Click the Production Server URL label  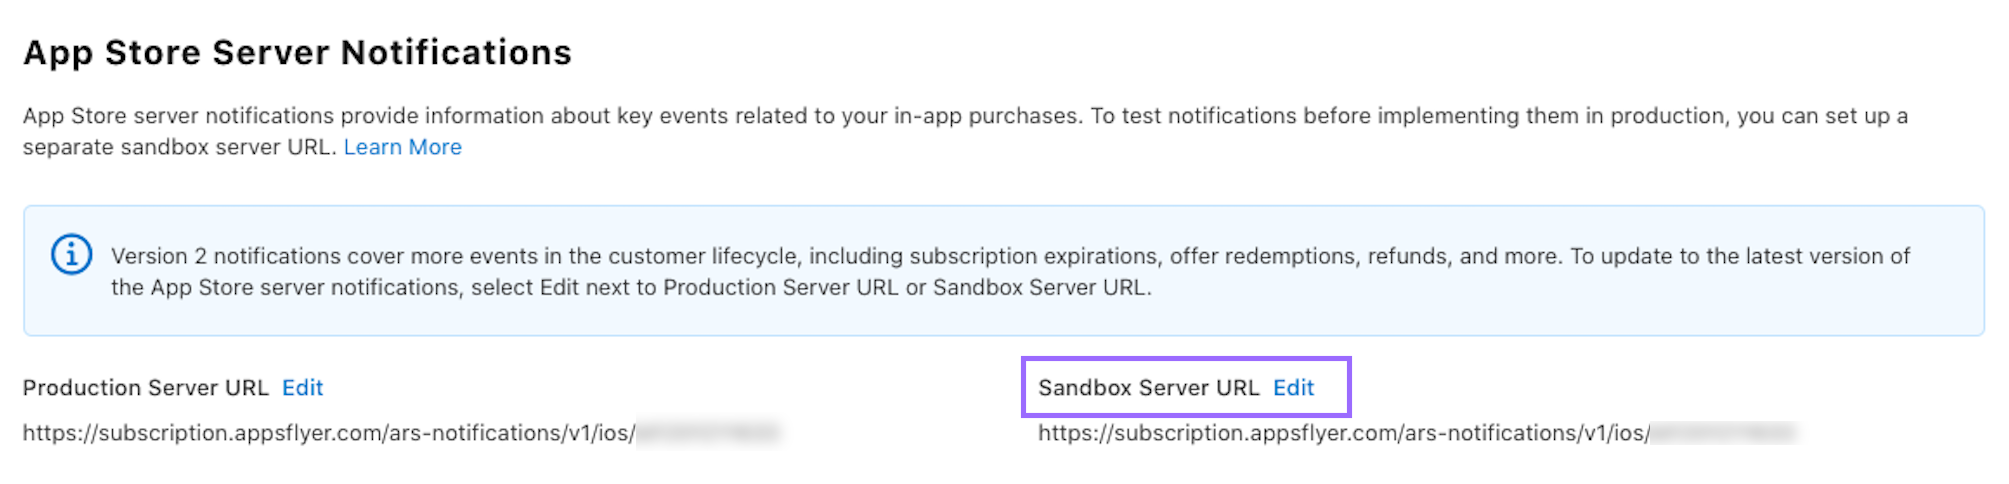pyautogui.click(x=146, y=388)
